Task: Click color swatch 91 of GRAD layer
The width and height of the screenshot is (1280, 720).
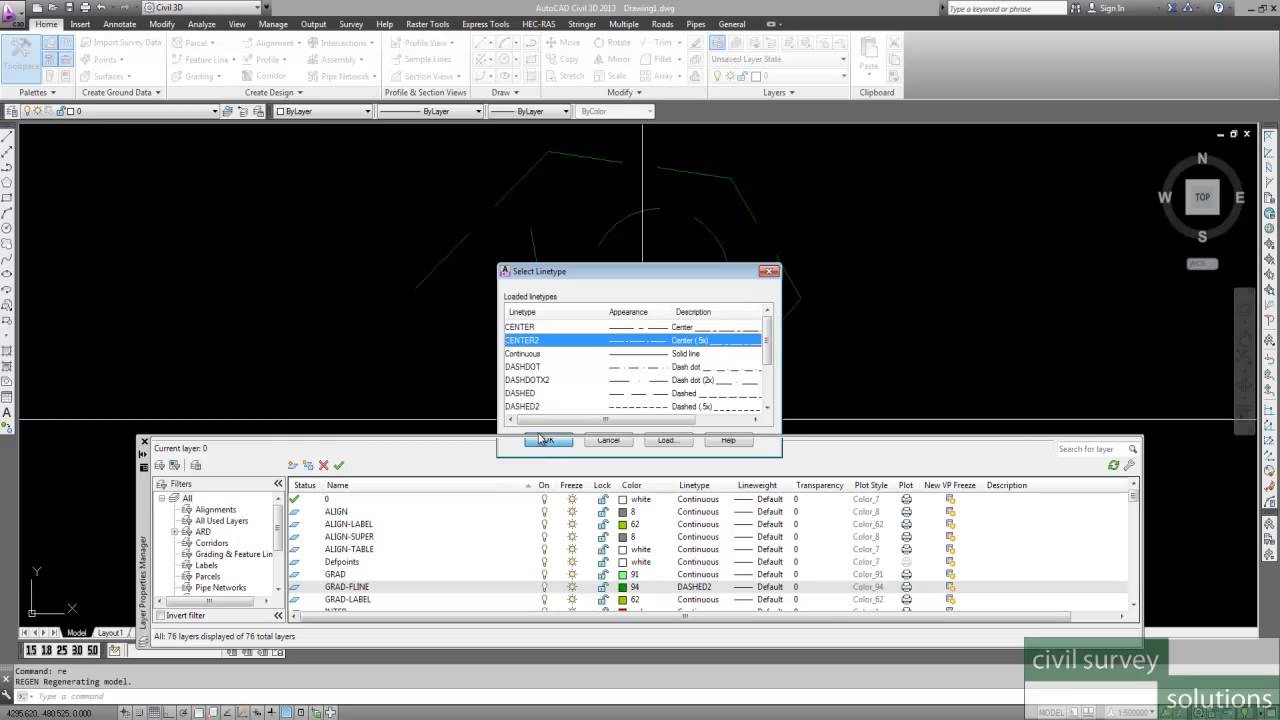Action: (x=623, y=574)
